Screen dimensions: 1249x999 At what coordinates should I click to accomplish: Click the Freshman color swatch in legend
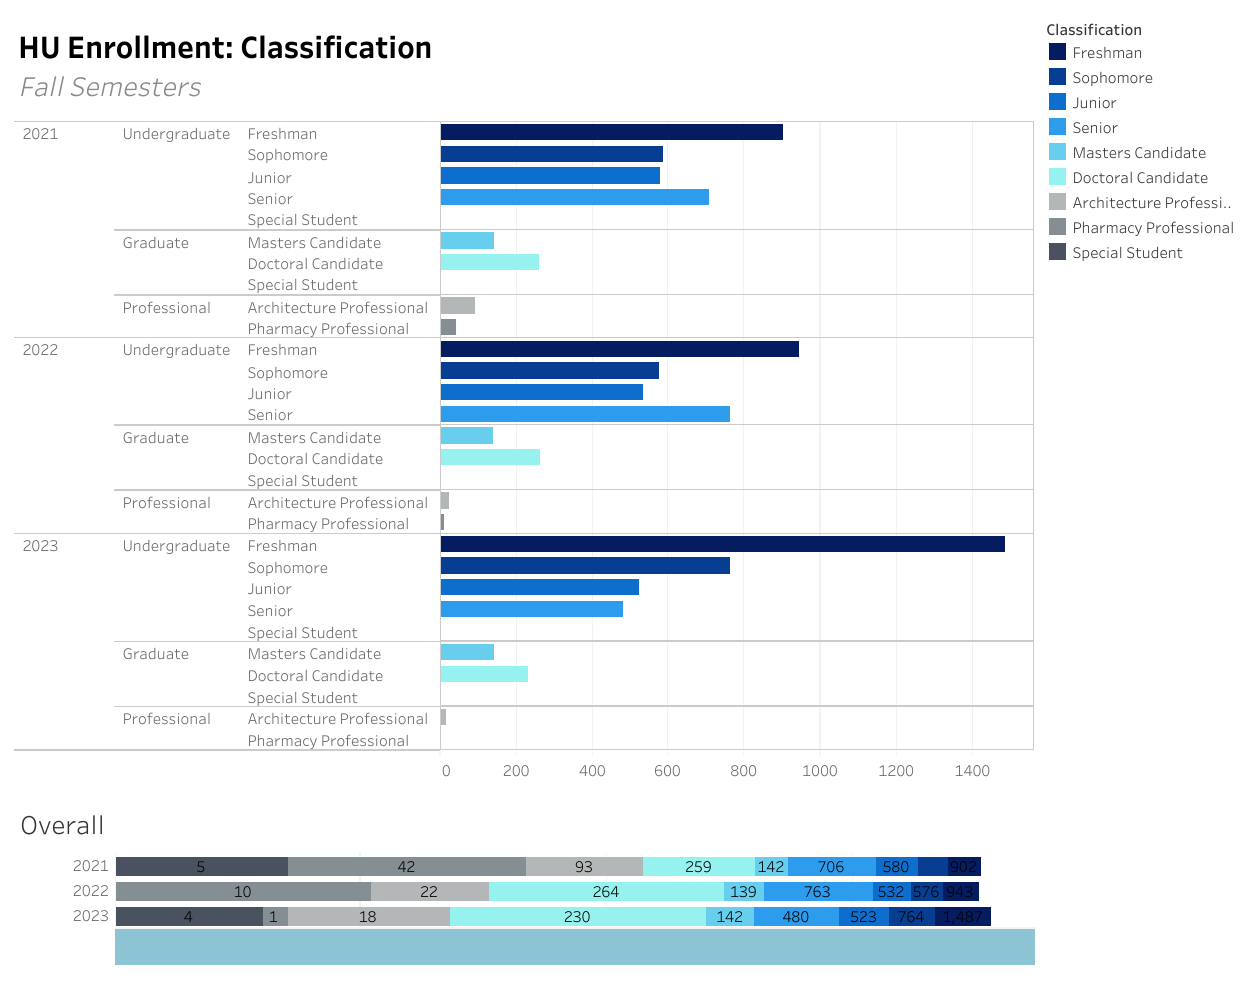pyautogui.click(x=1057, y=52)
